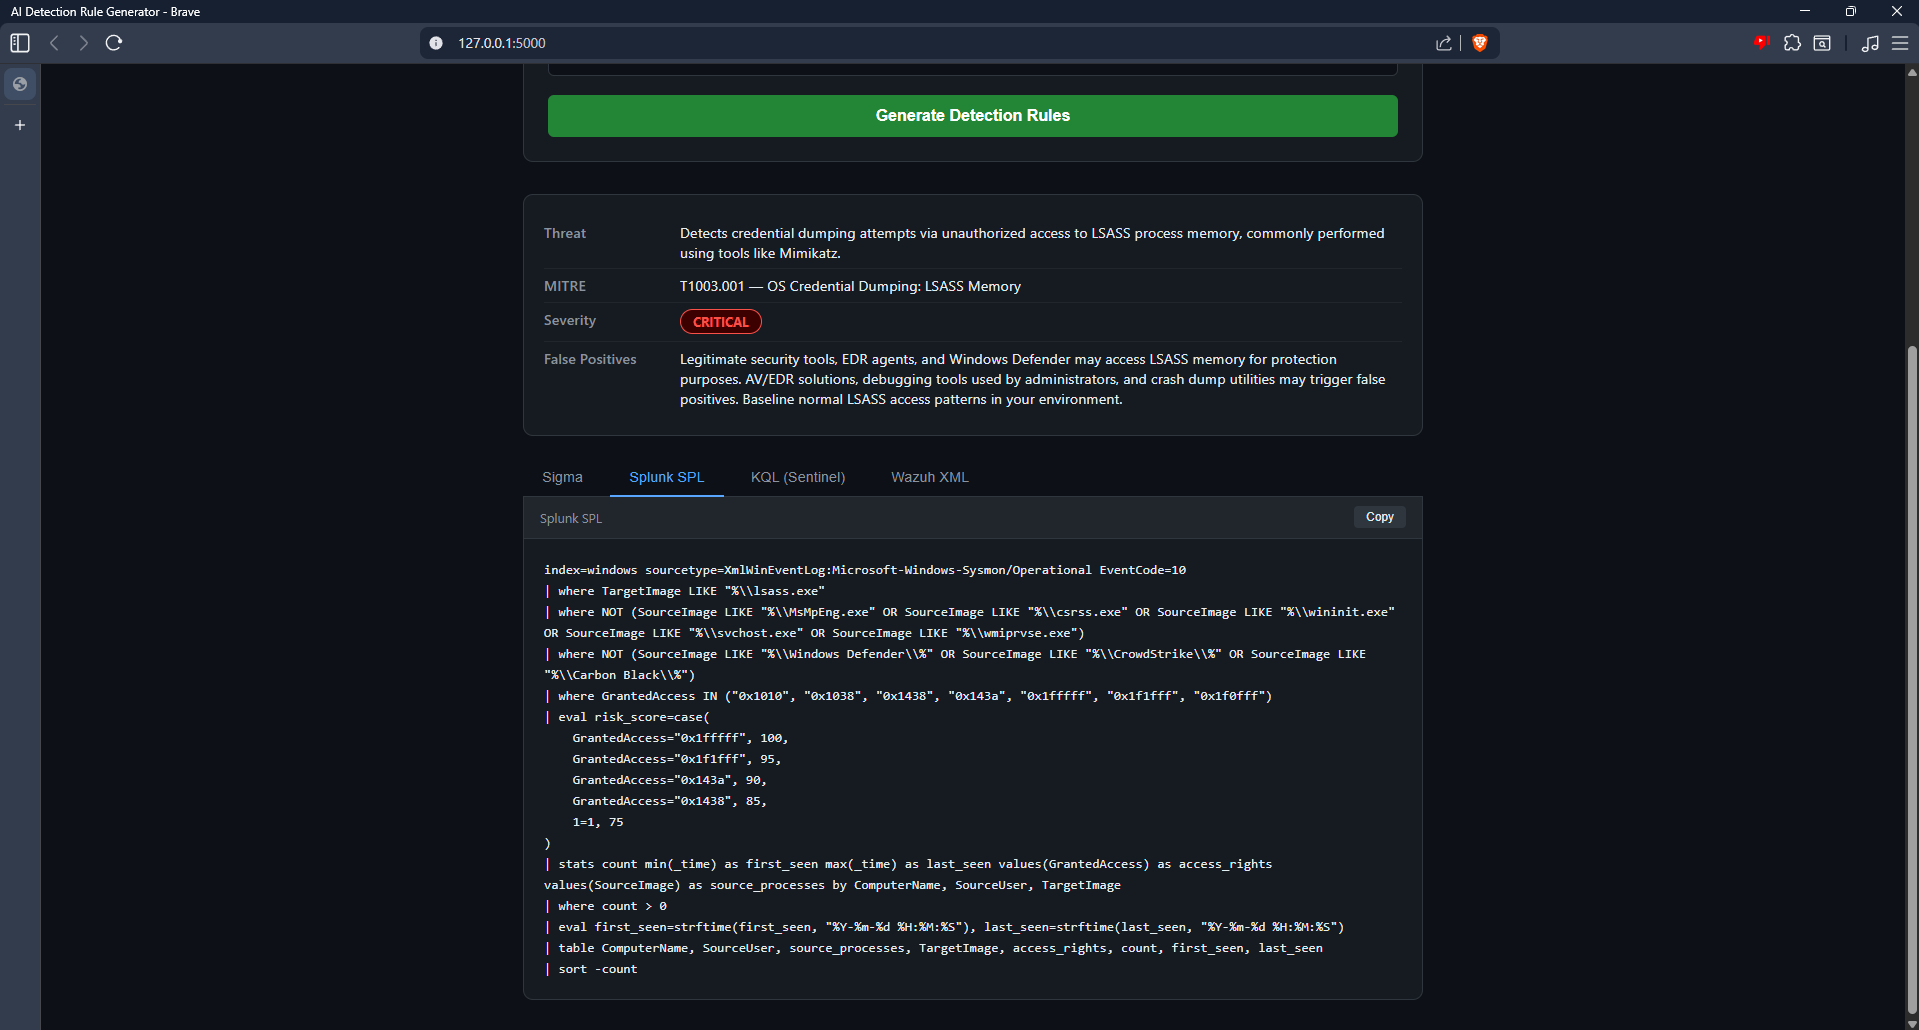Switch to the Sigma tab
1919x1030 pixels.
click(562, 477)
